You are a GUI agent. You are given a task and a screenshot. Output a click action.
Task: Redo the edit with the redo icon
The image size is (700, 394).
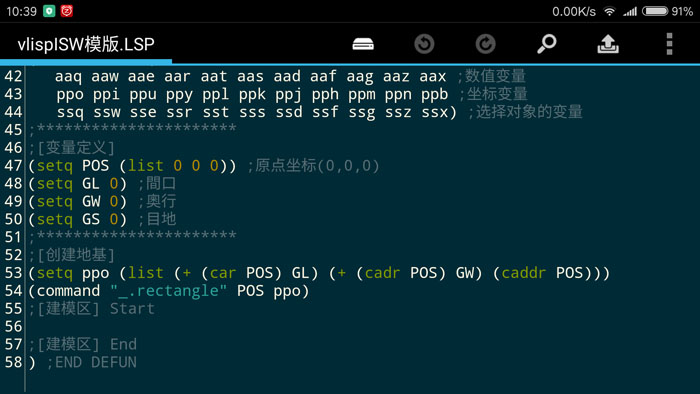click(485, 44)
